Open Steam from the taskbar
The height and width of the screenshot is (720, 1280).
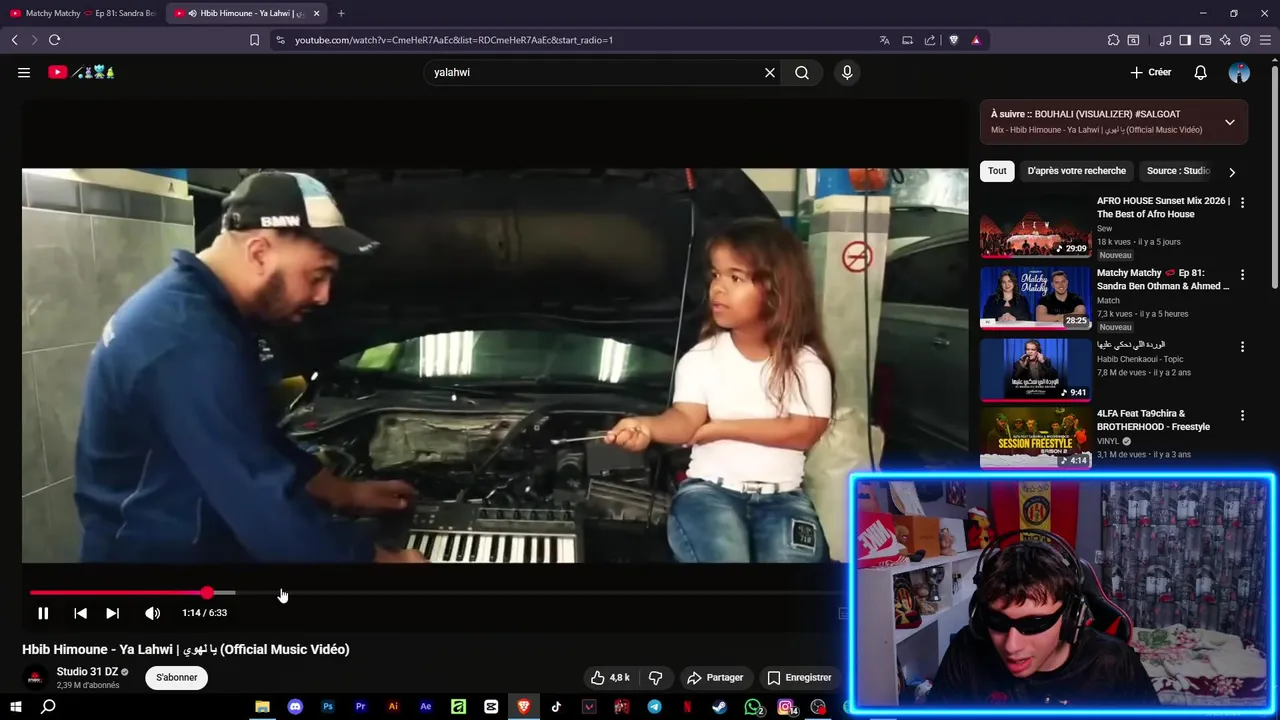pos(719,707)
